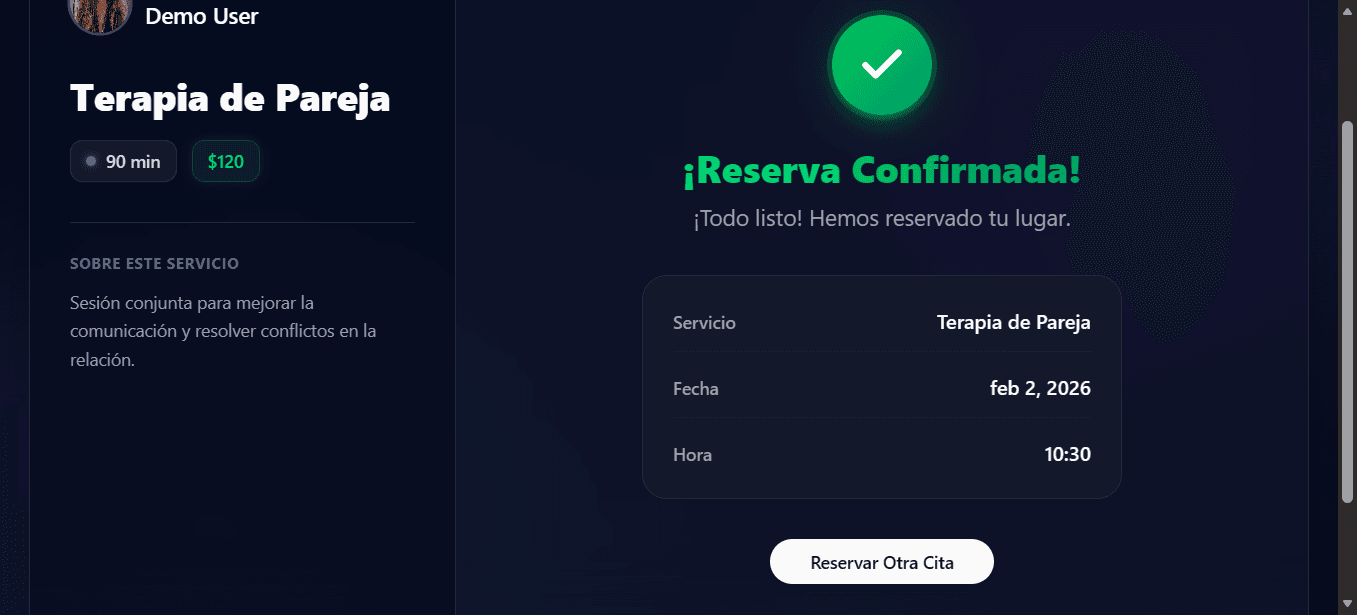Click the Hora label in summary card
Screen dimensions: 1357x615
pyautogui.click(x=692, y=455)
